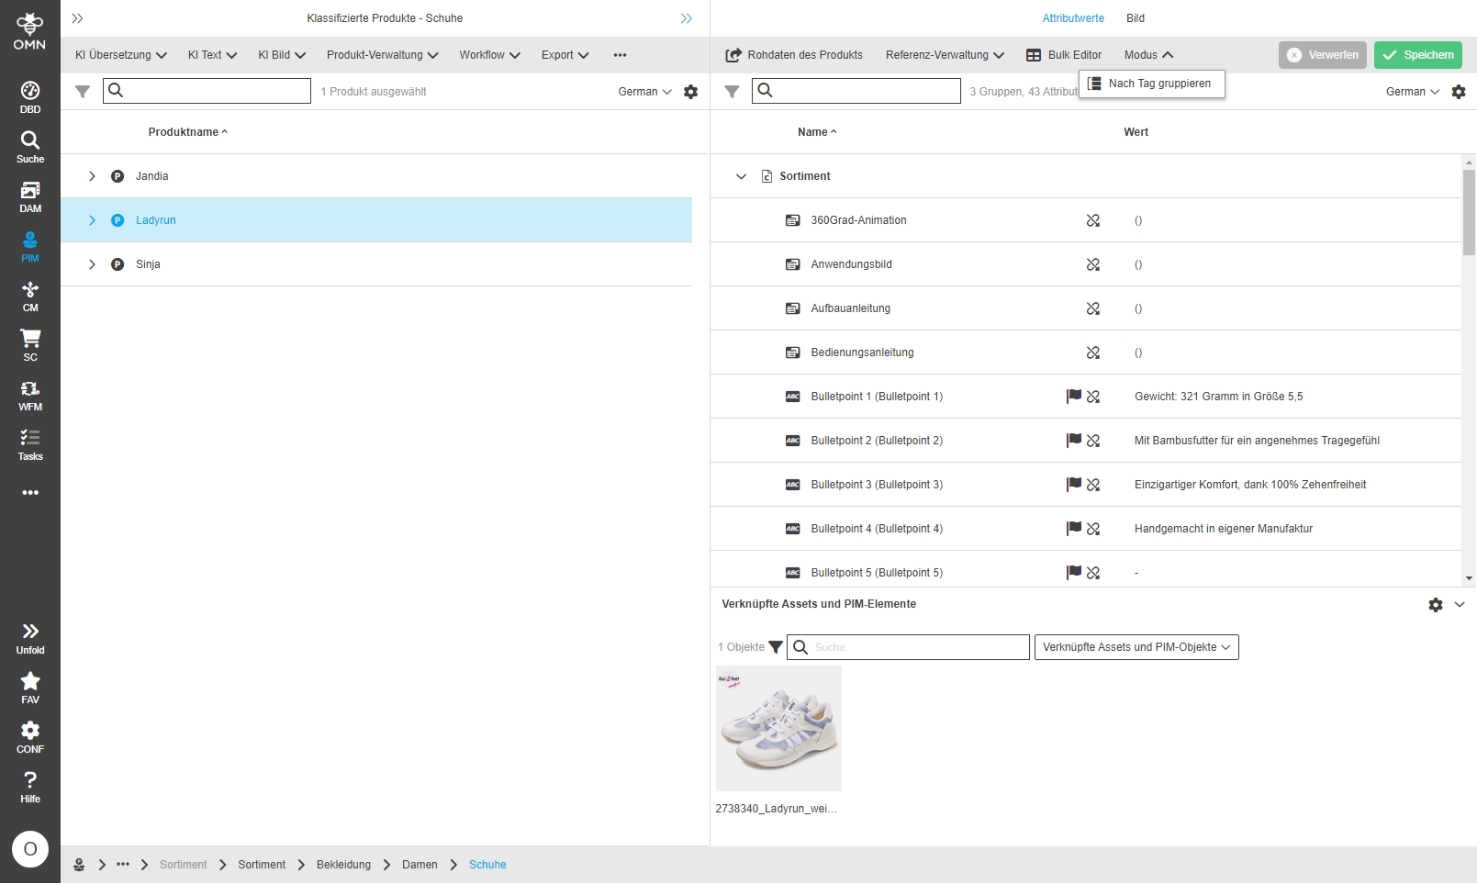Click the flag icon for Bulletpoint 4
Screen dimensions: 1477x883
[x=1074, y=528]
